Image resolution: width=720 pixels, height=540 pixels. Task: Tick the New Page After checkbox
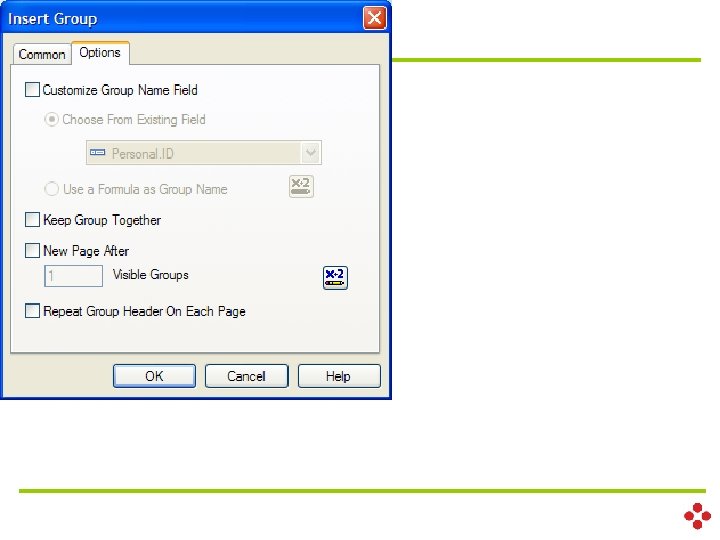click(32, 250)
